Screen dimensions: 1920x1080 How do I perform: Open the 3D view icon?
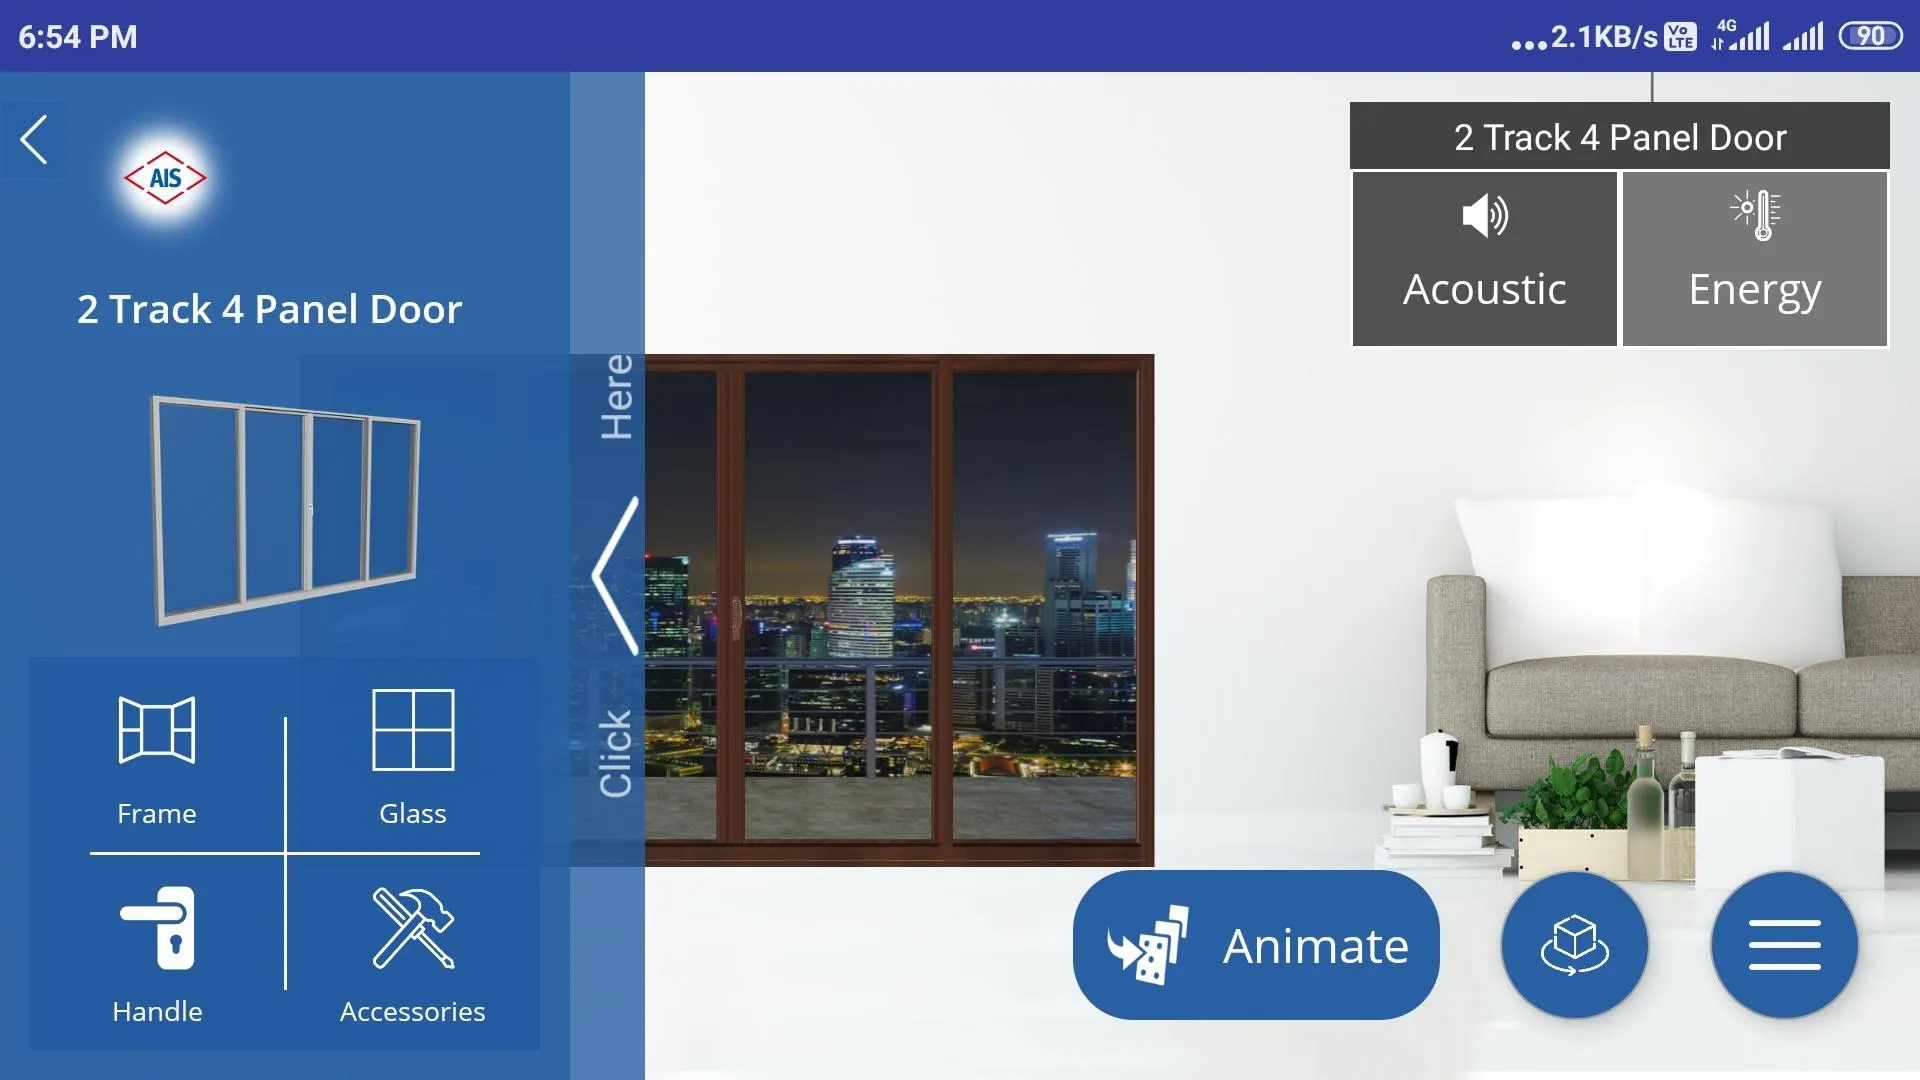(x=1576, y=944)
